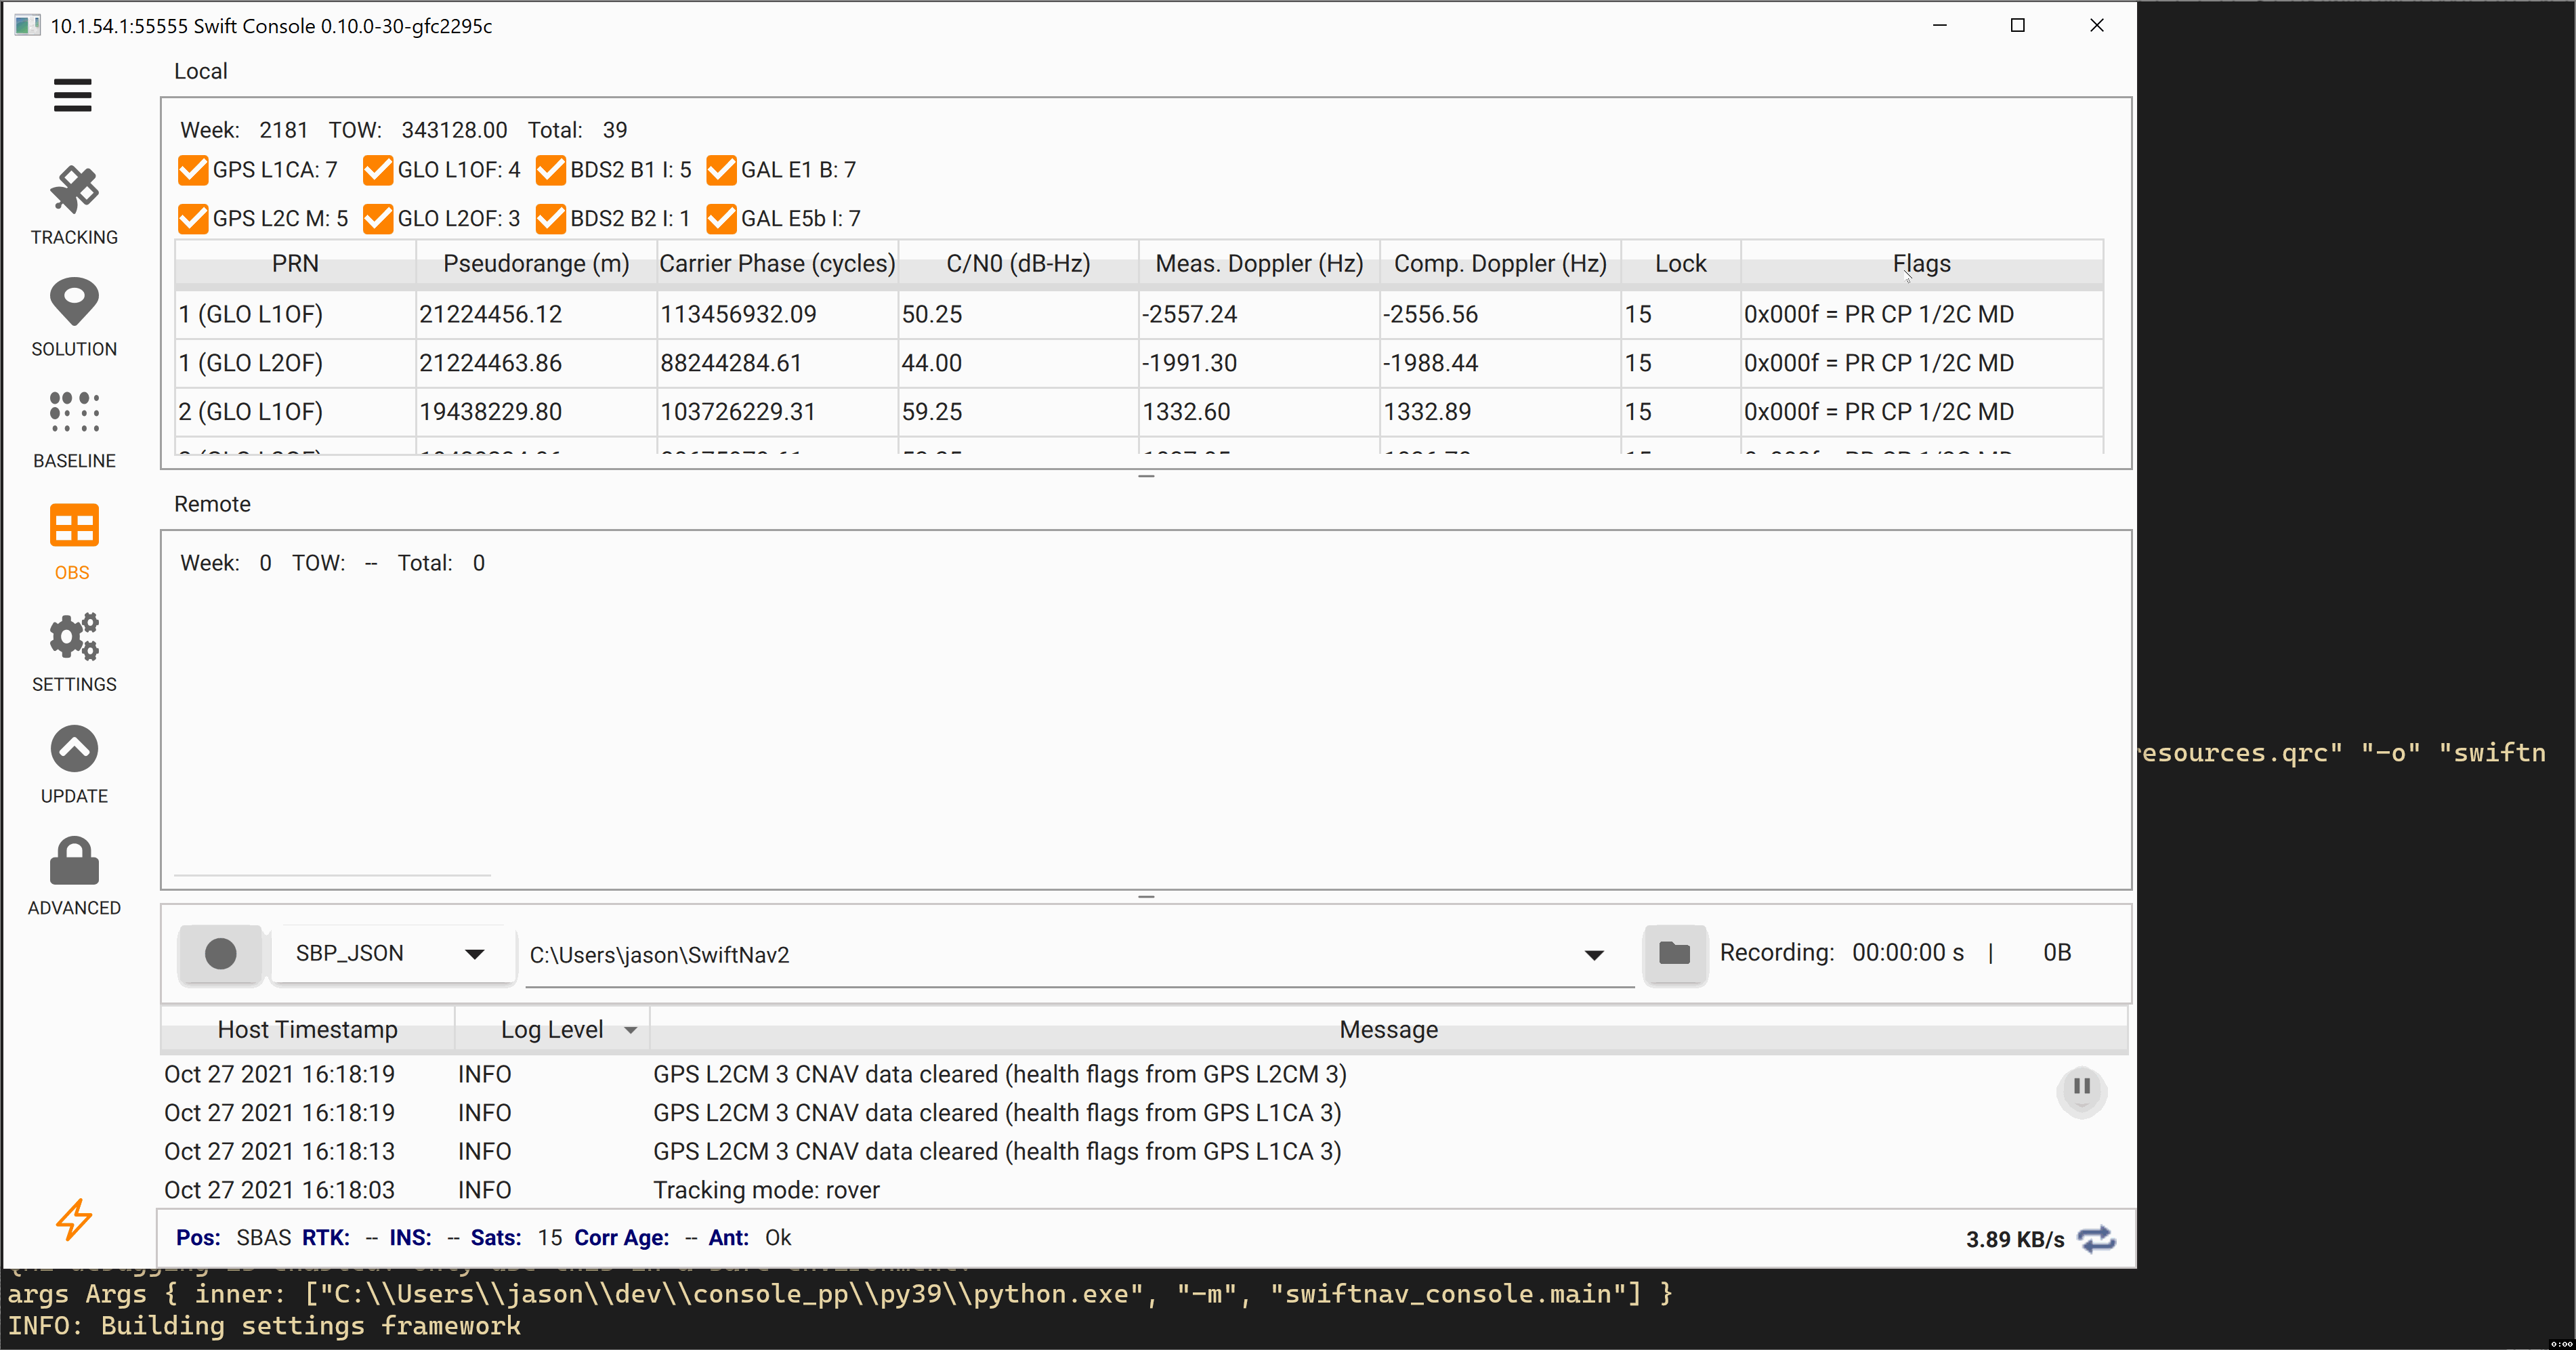
Task: Start recording with the round record button
Action: click(x=220, y=954)
